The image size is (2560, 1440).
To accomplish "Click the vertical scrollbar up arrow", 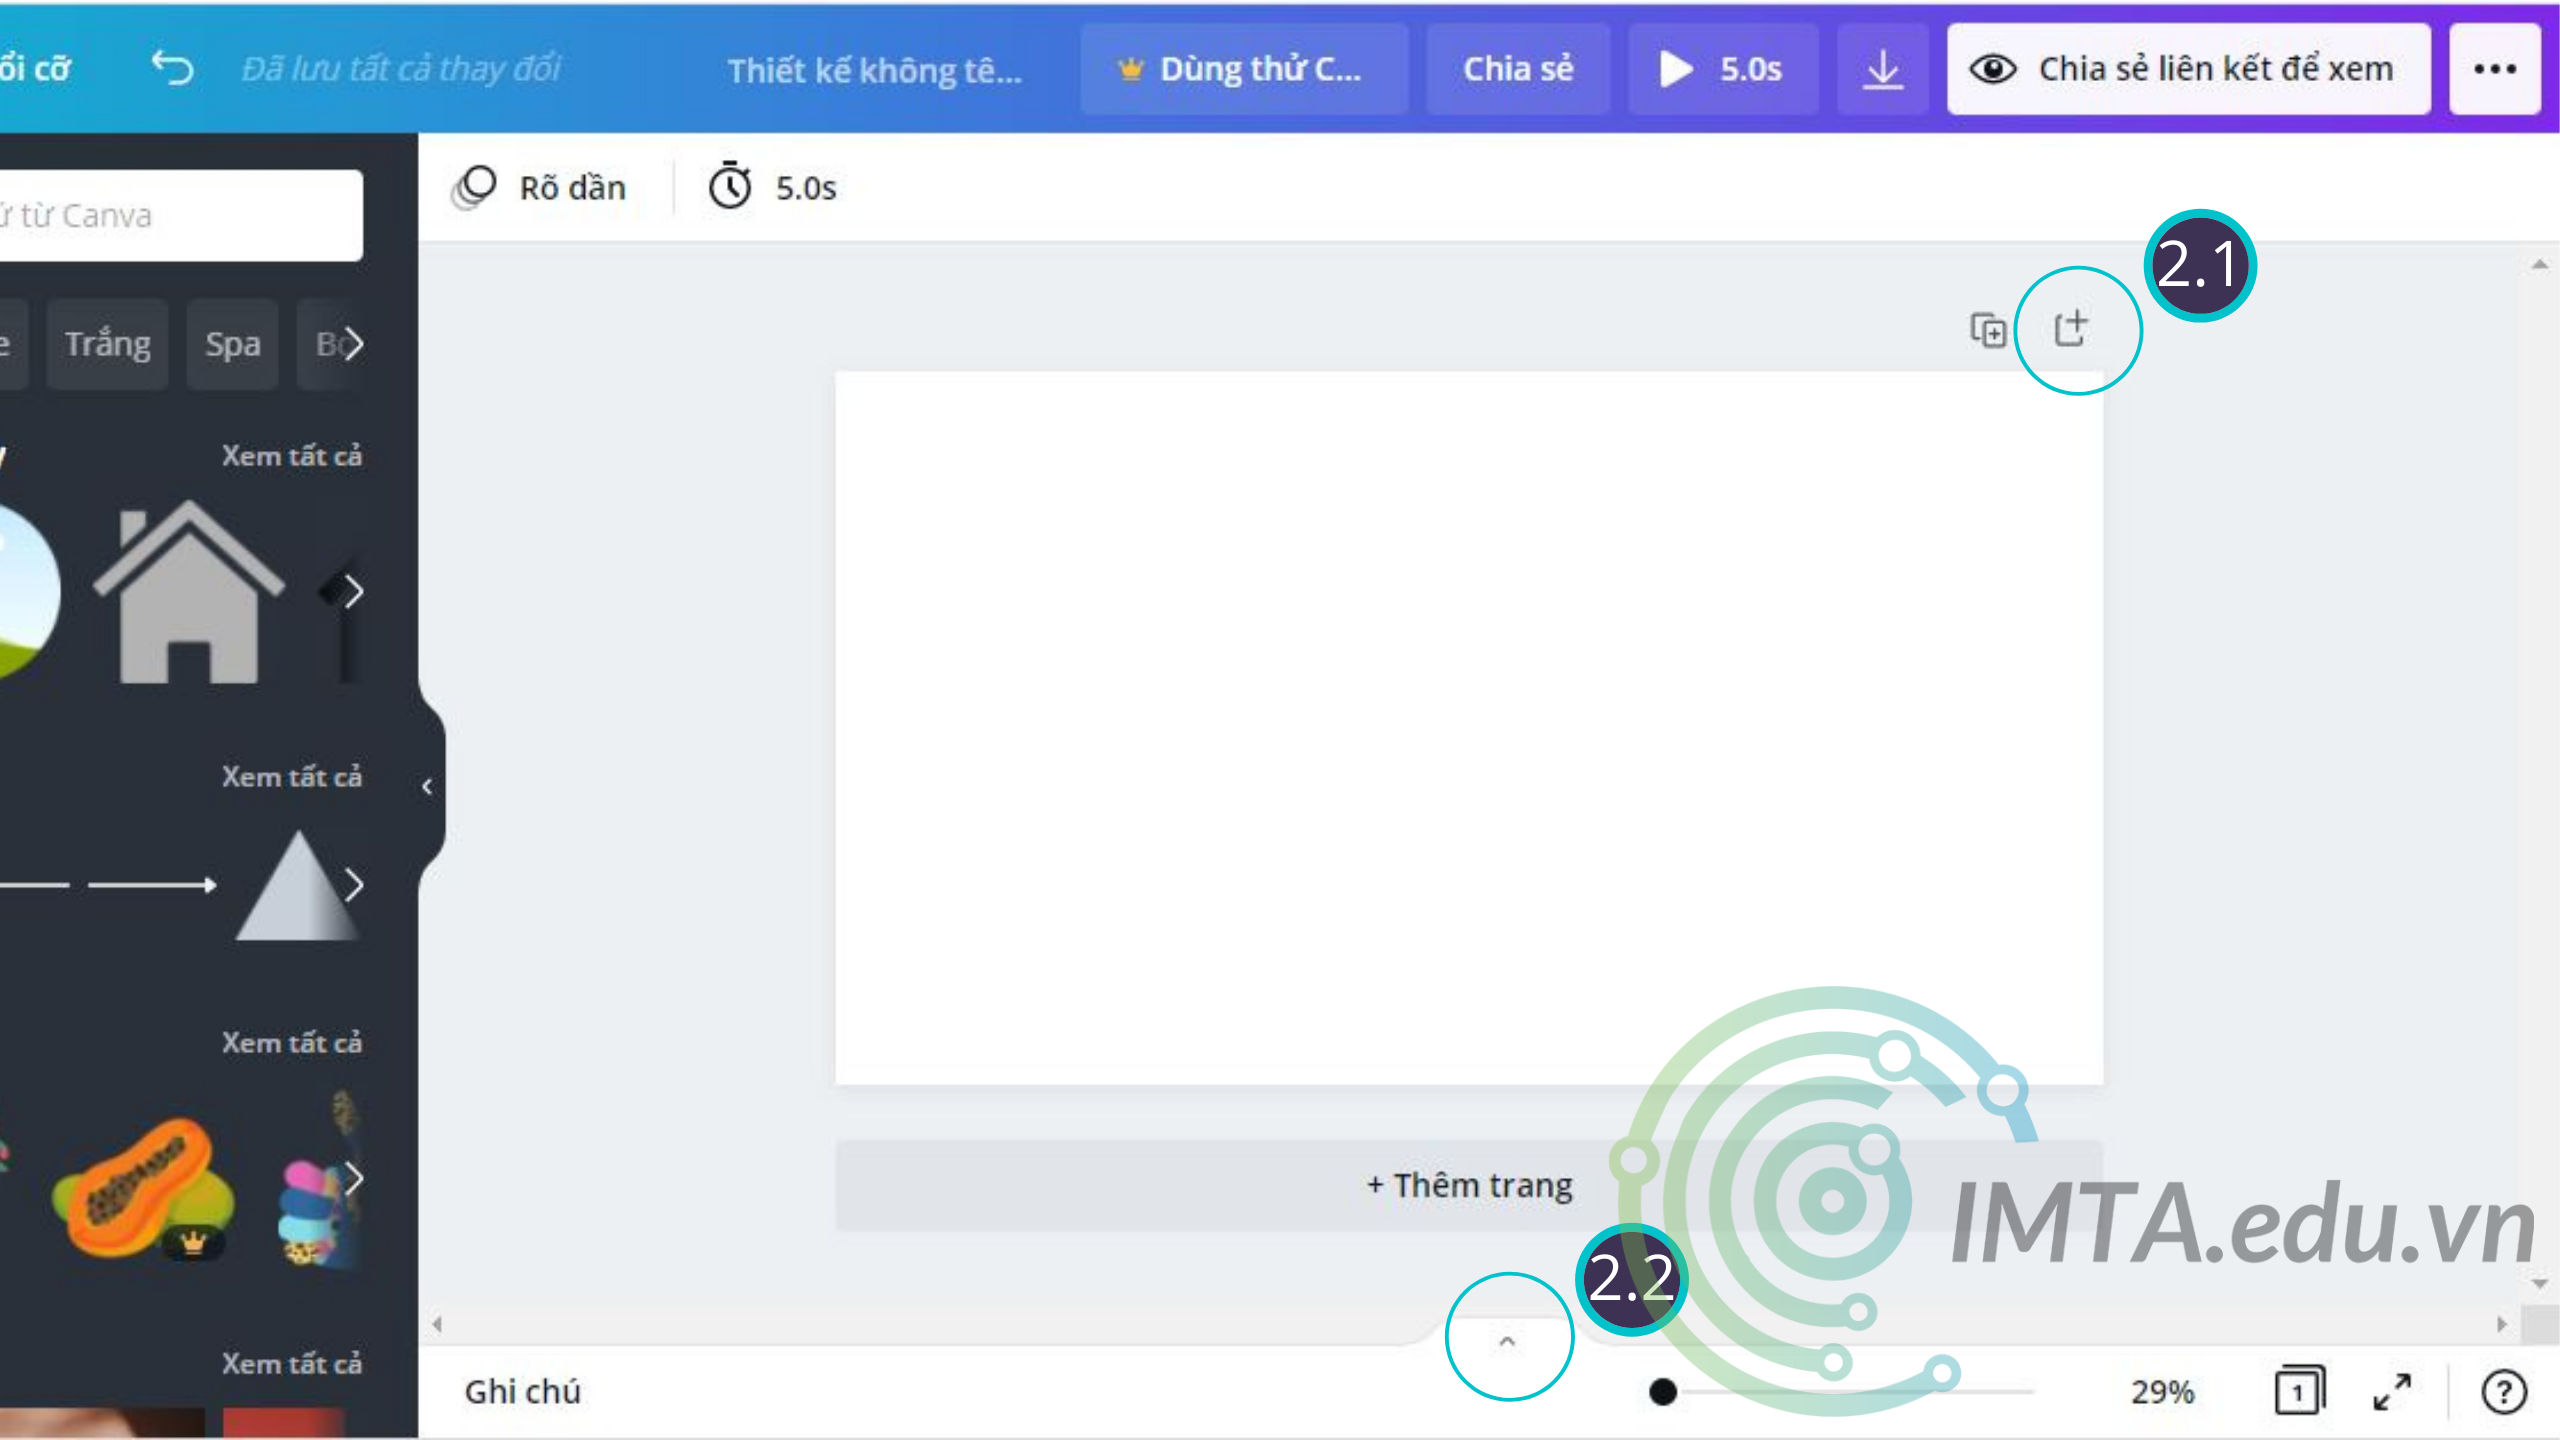I will 2540,265.
